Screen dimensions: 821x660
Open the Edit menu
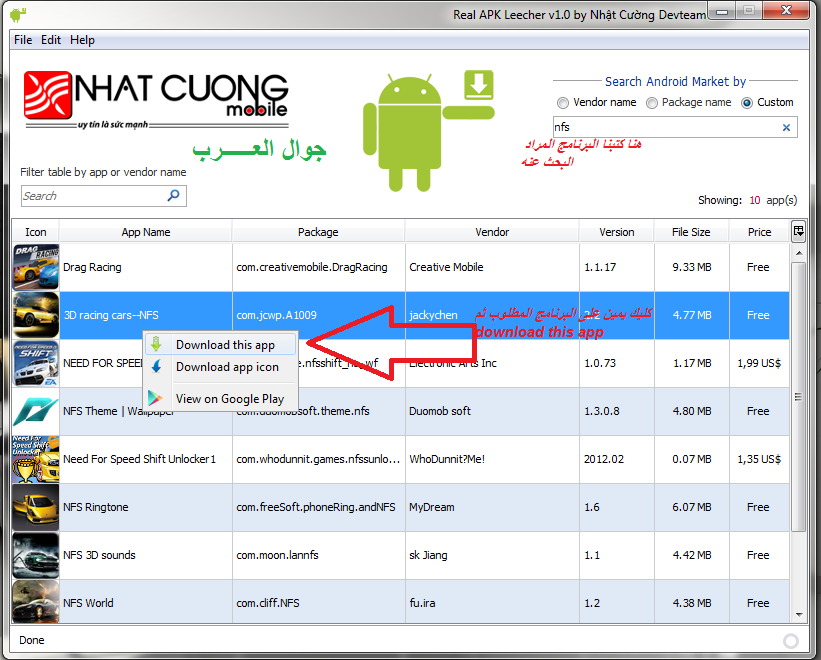point(51,40)
